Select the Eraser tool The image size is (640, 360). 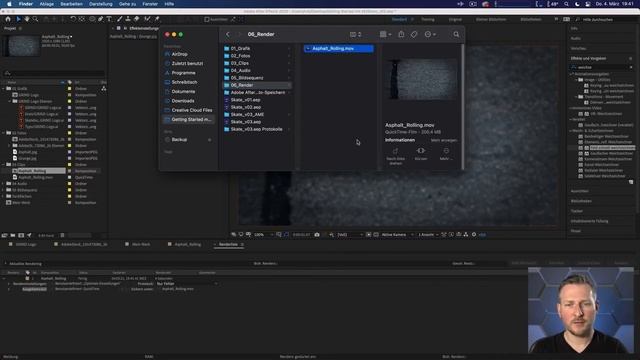click(137, 19)
